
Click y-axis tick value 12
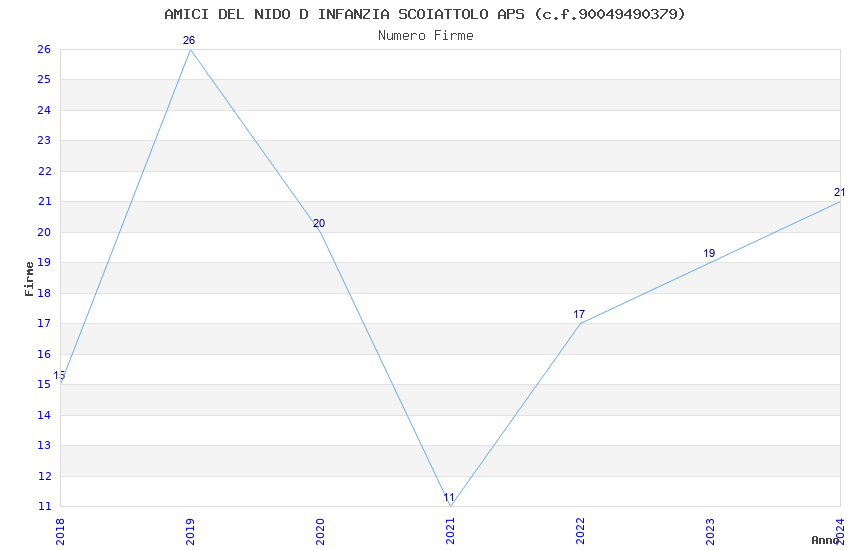click(x=44, y=476)
